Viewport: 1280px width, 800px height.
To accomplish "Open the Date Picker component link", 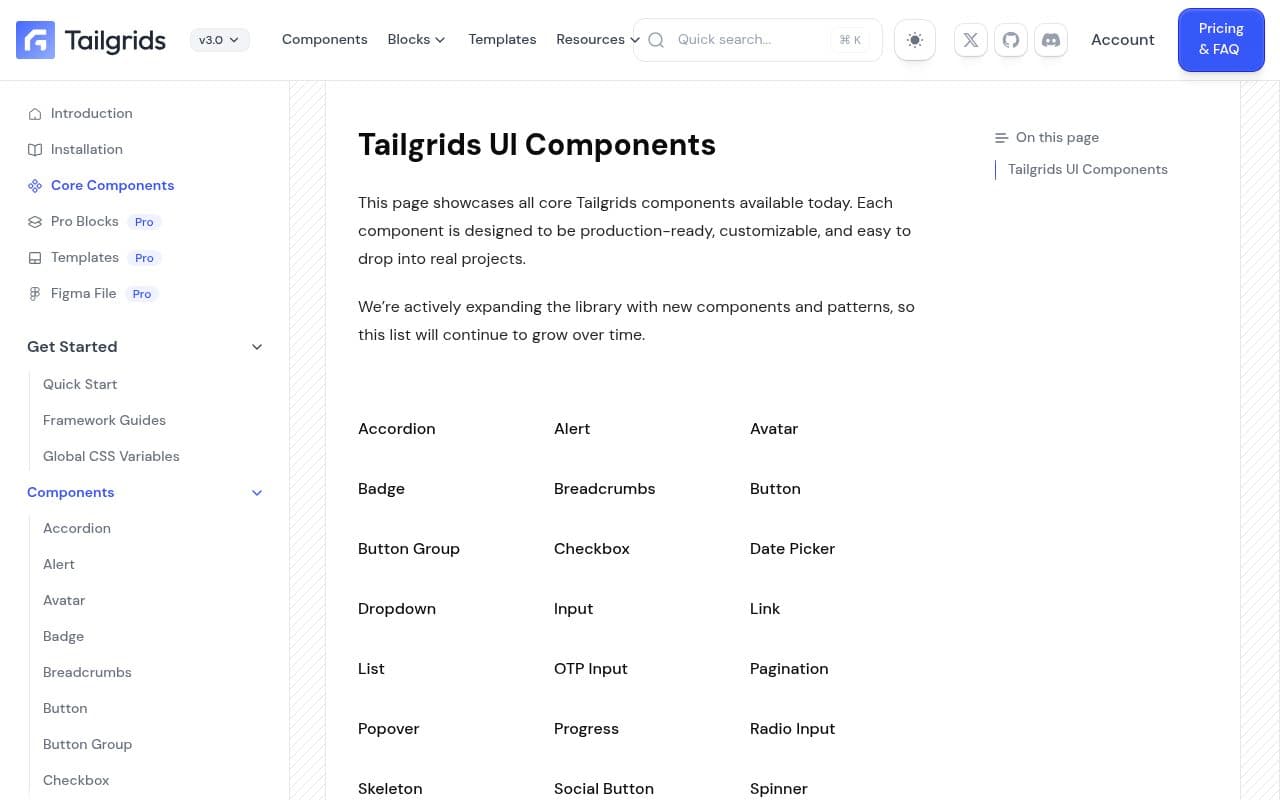I will pos(792,548).
